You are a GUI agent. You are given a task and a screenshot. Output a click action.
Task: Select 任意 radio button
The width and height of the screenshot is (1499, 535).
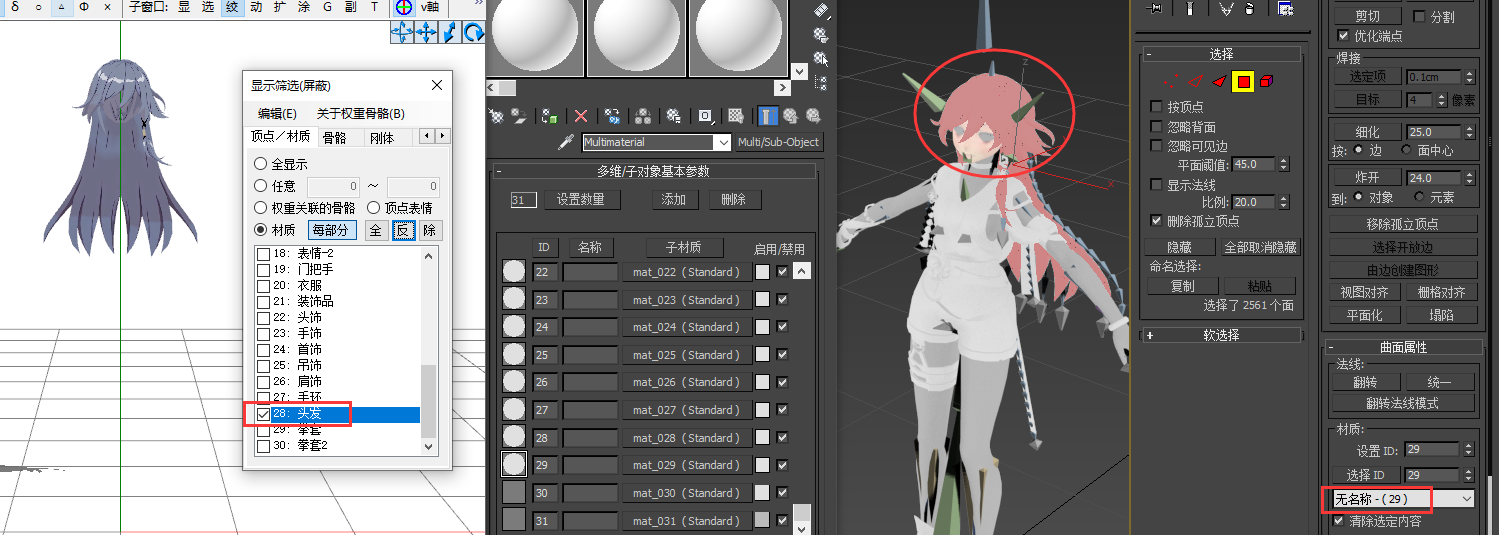(x=261, y=186)
